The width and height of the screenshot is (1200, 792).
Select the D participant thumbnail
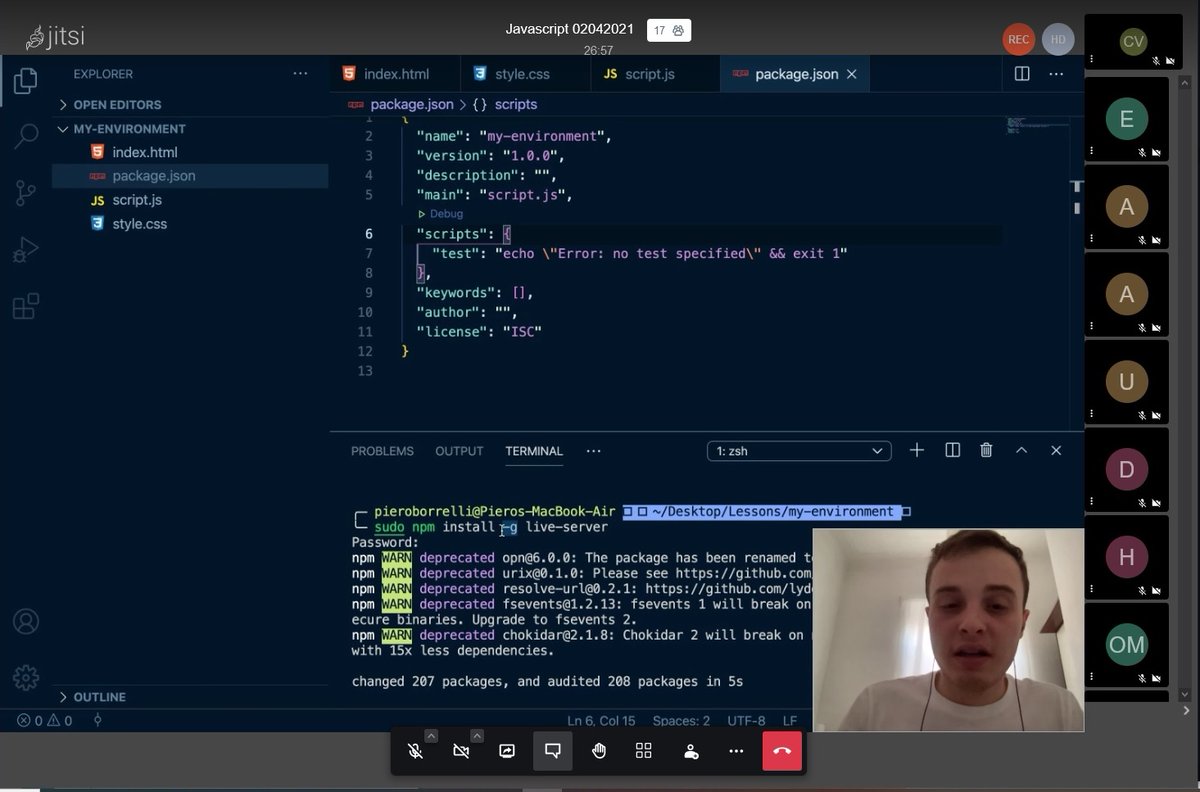tap(1127, 470)
